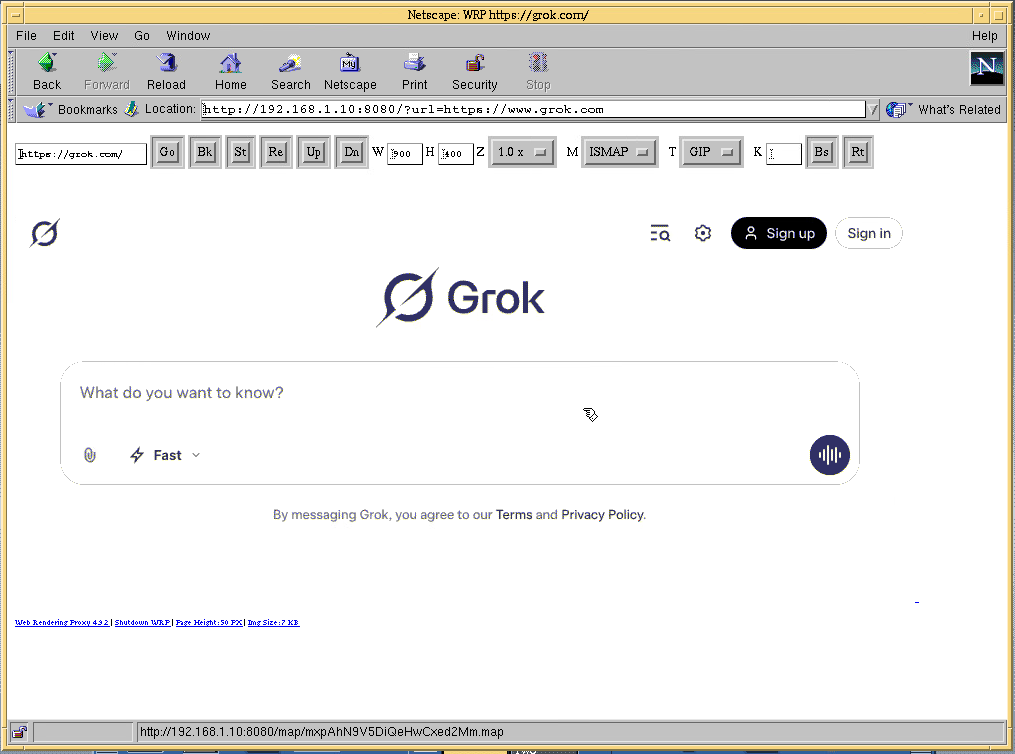Click the paperclip attach file icon
This screenshot has height=754, width=1015.
[x=90, y=455]
